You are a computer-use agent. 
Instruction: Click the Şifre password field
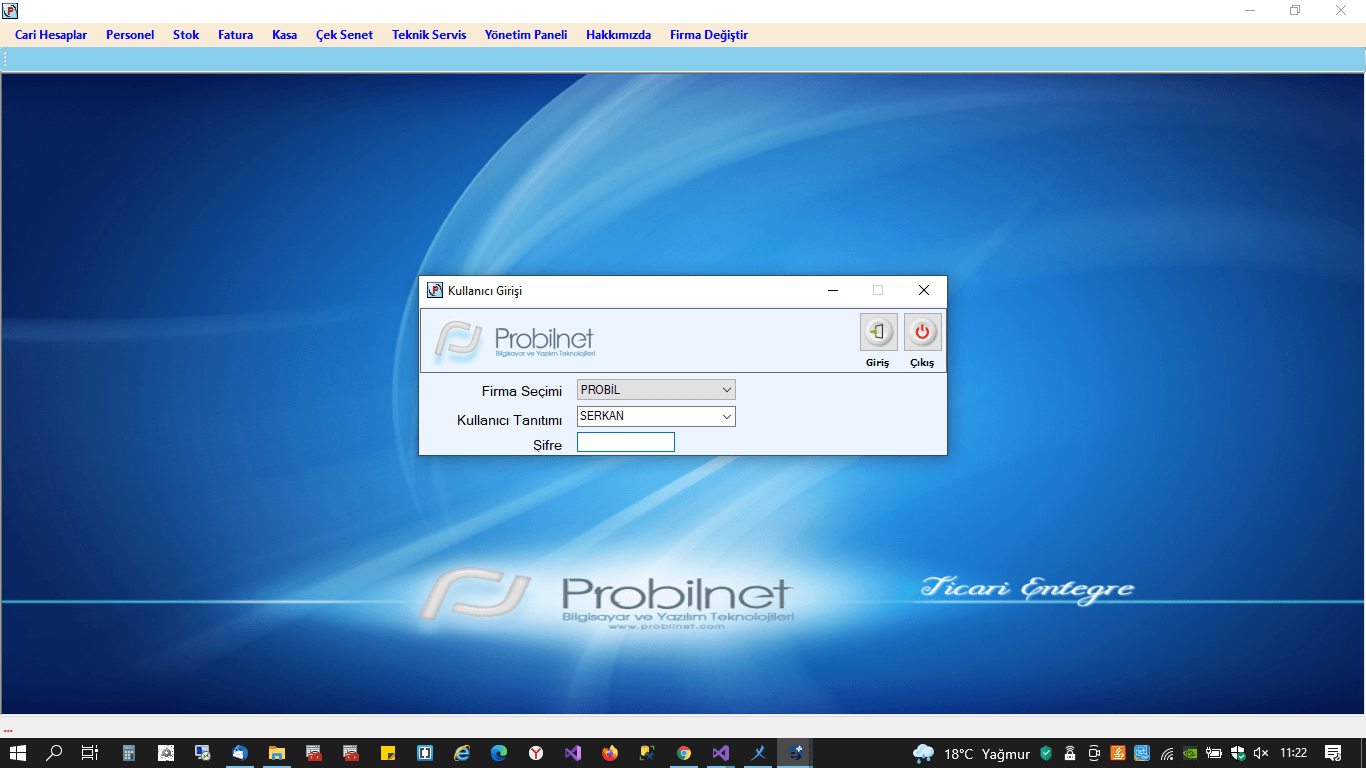[x=626, y=442]
